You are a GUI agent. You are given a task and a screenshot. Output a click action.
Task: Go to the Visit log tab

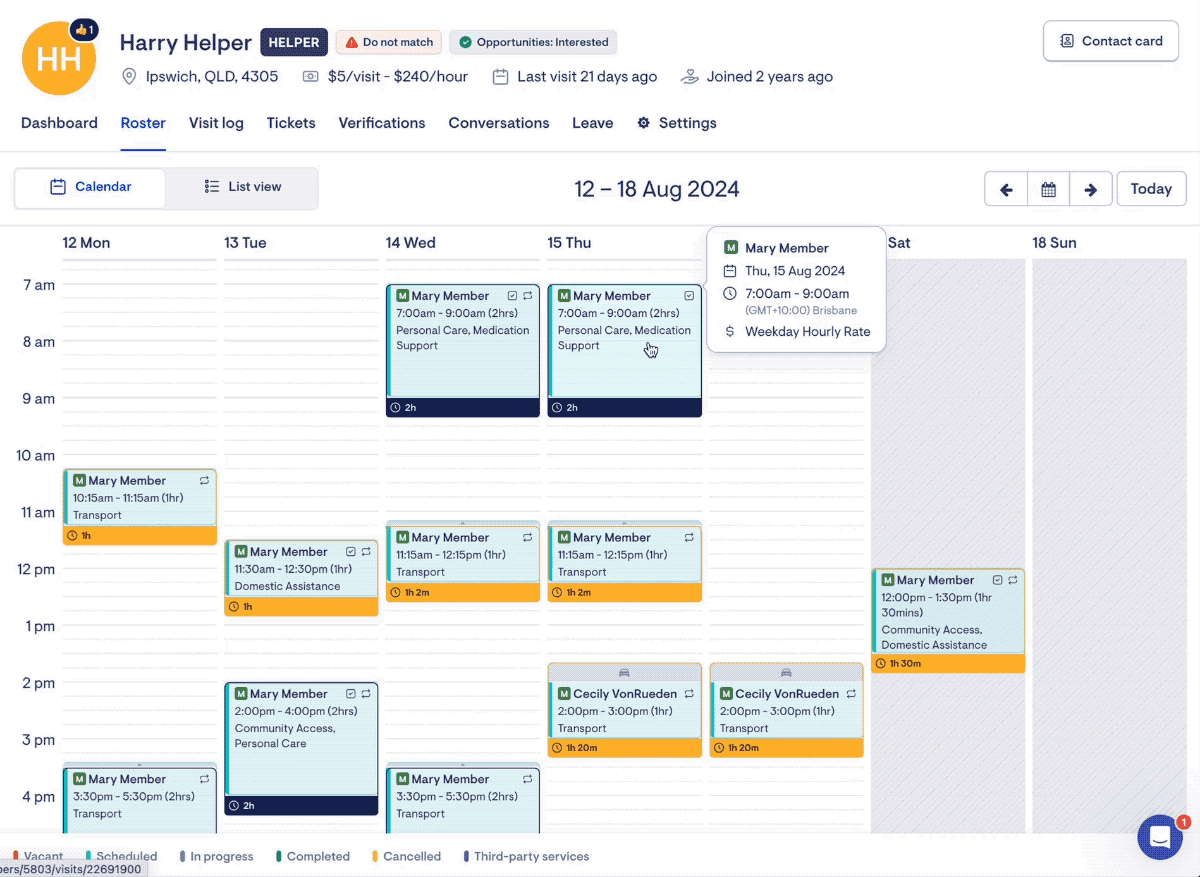tap(216, 123)
